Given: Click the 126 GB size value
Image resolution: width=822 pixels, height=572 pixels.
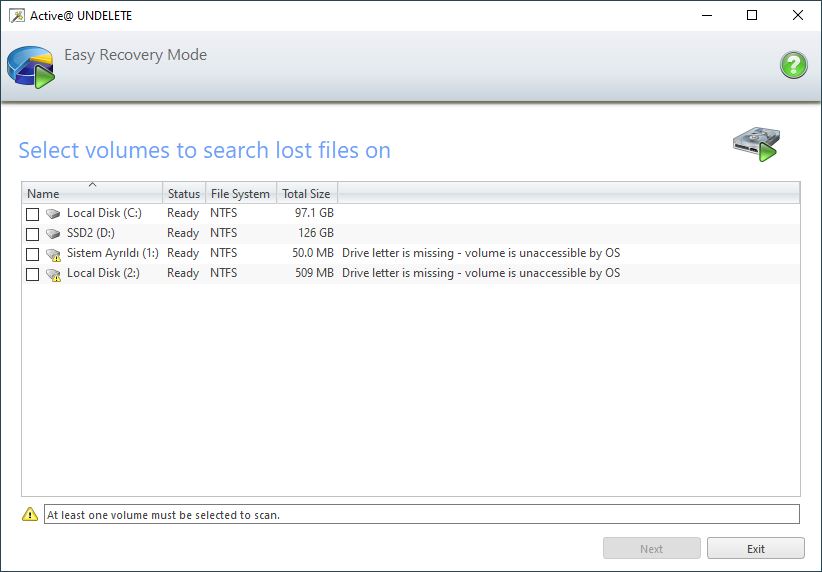Looking at the screenshot, I should pyautogui.click(x=316, y=233).
